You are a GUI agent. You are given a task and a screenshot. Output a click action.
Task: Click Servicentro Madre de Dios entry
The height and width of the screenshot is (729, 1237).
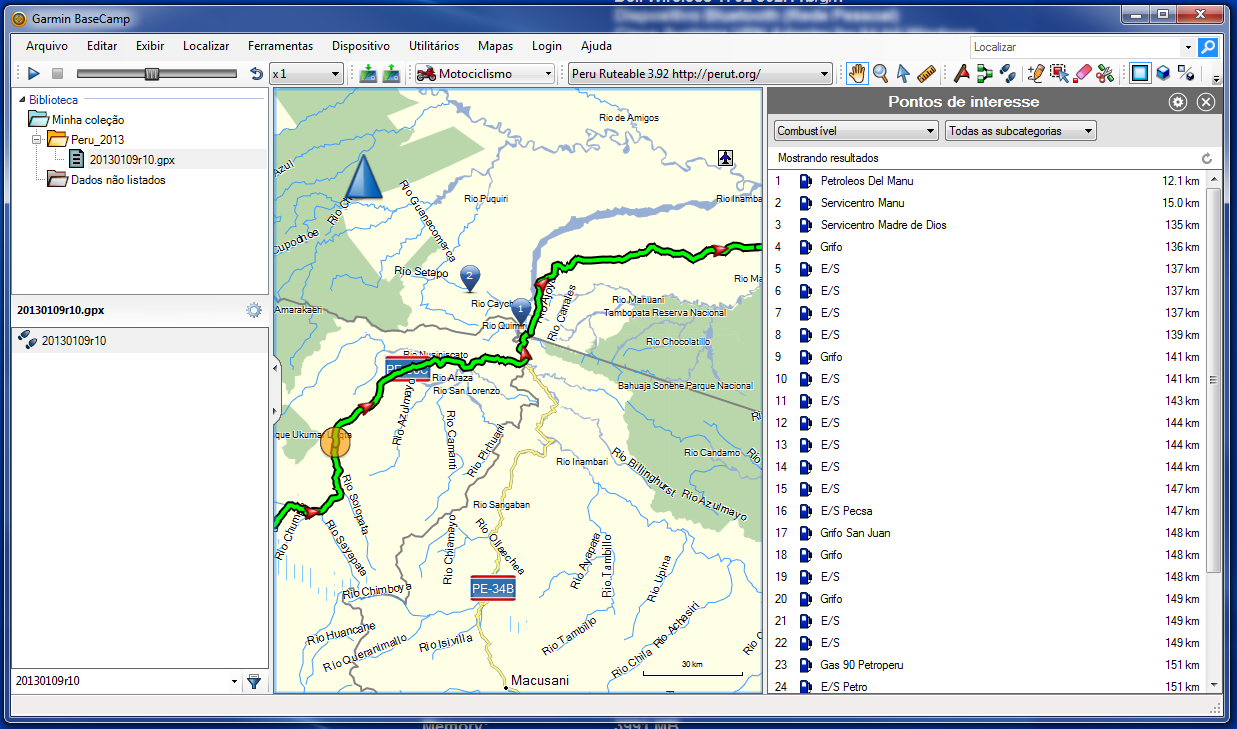point(883,225)
